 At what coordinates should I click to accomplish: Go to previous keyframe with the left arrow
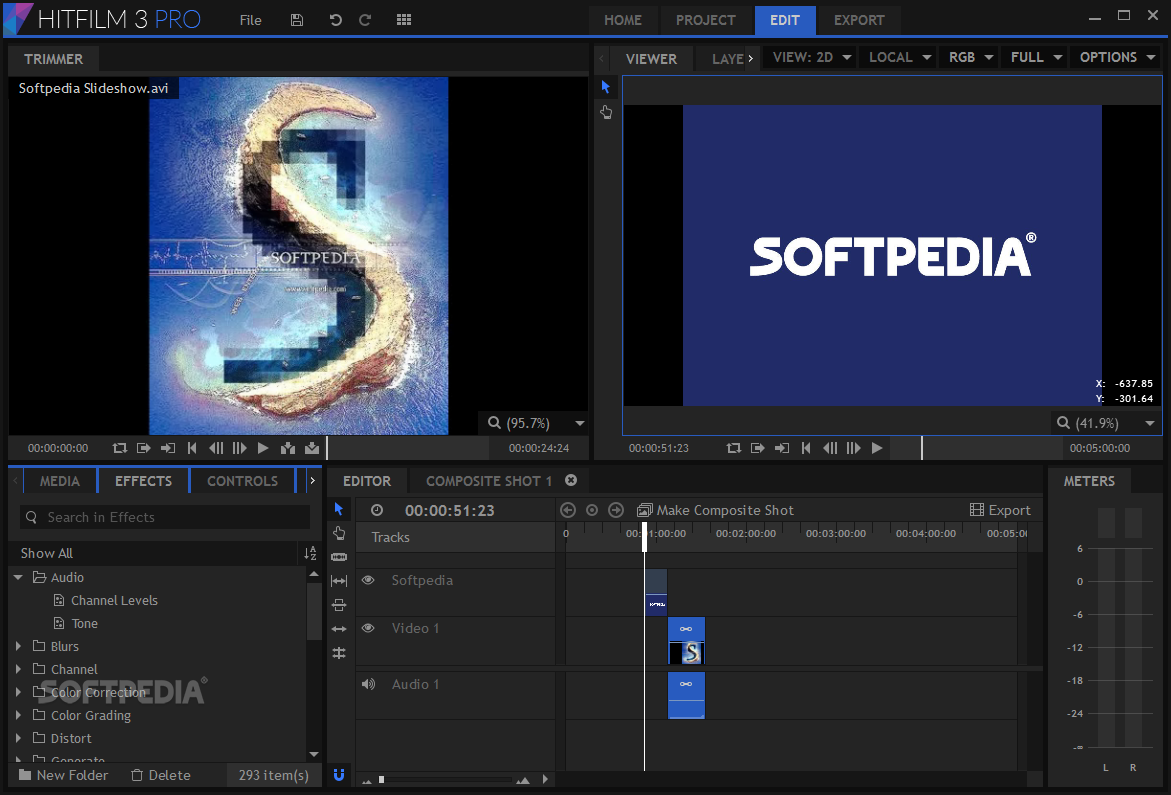point(568,510)
